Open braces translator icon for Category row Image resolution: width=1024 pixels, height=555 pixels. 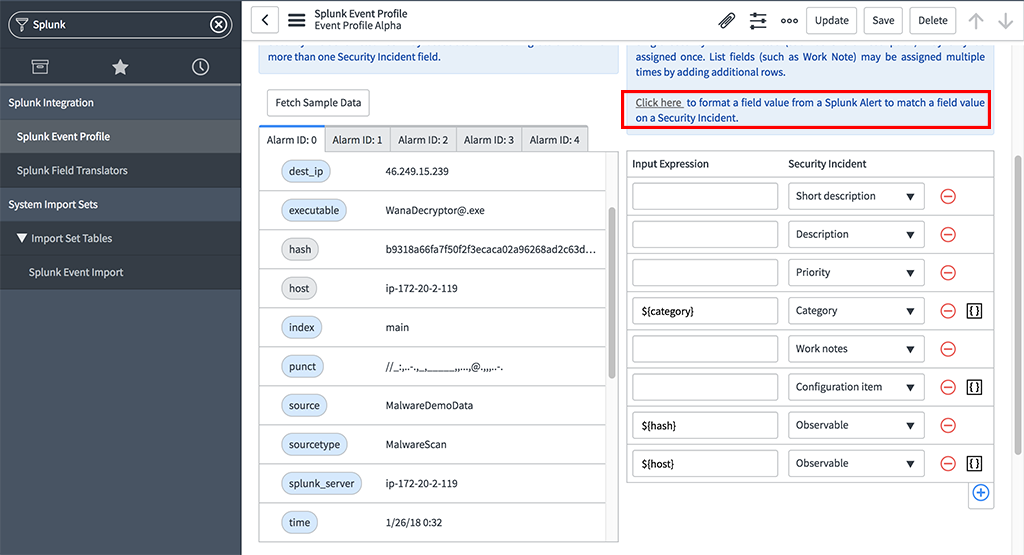(x=974, y=311)
